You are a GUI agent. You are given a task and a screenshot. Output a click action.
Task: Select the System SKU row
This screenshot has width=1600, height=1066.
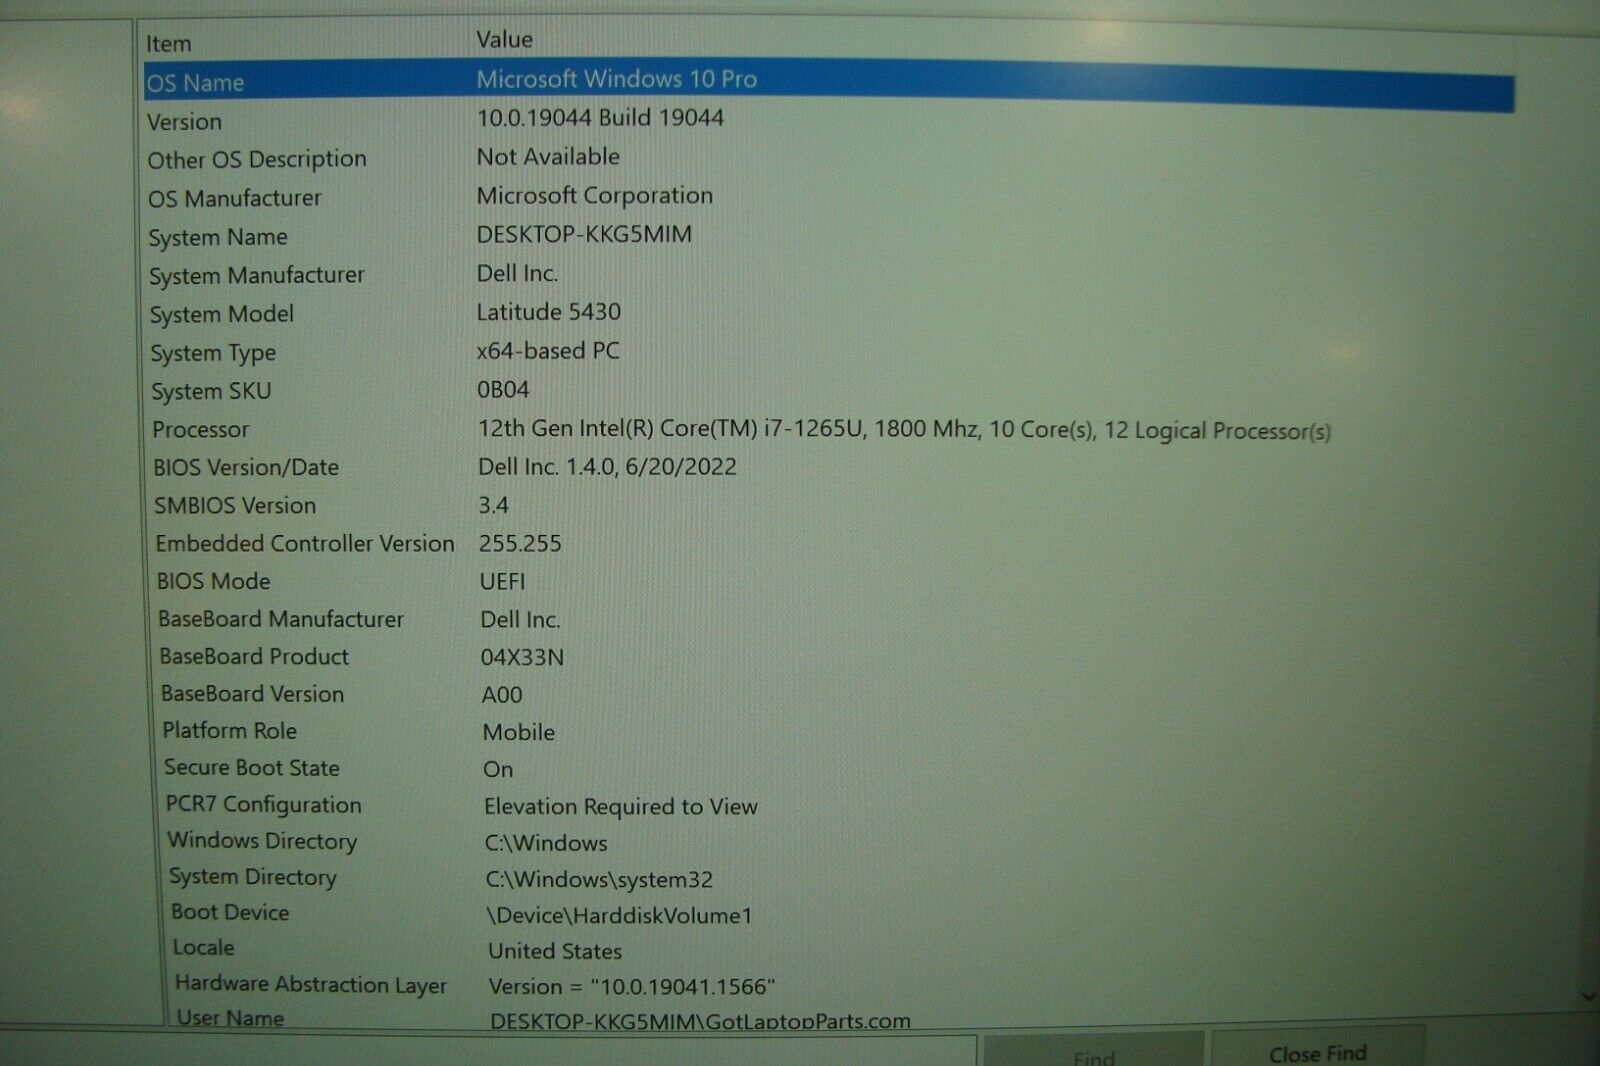coord(828,391)
